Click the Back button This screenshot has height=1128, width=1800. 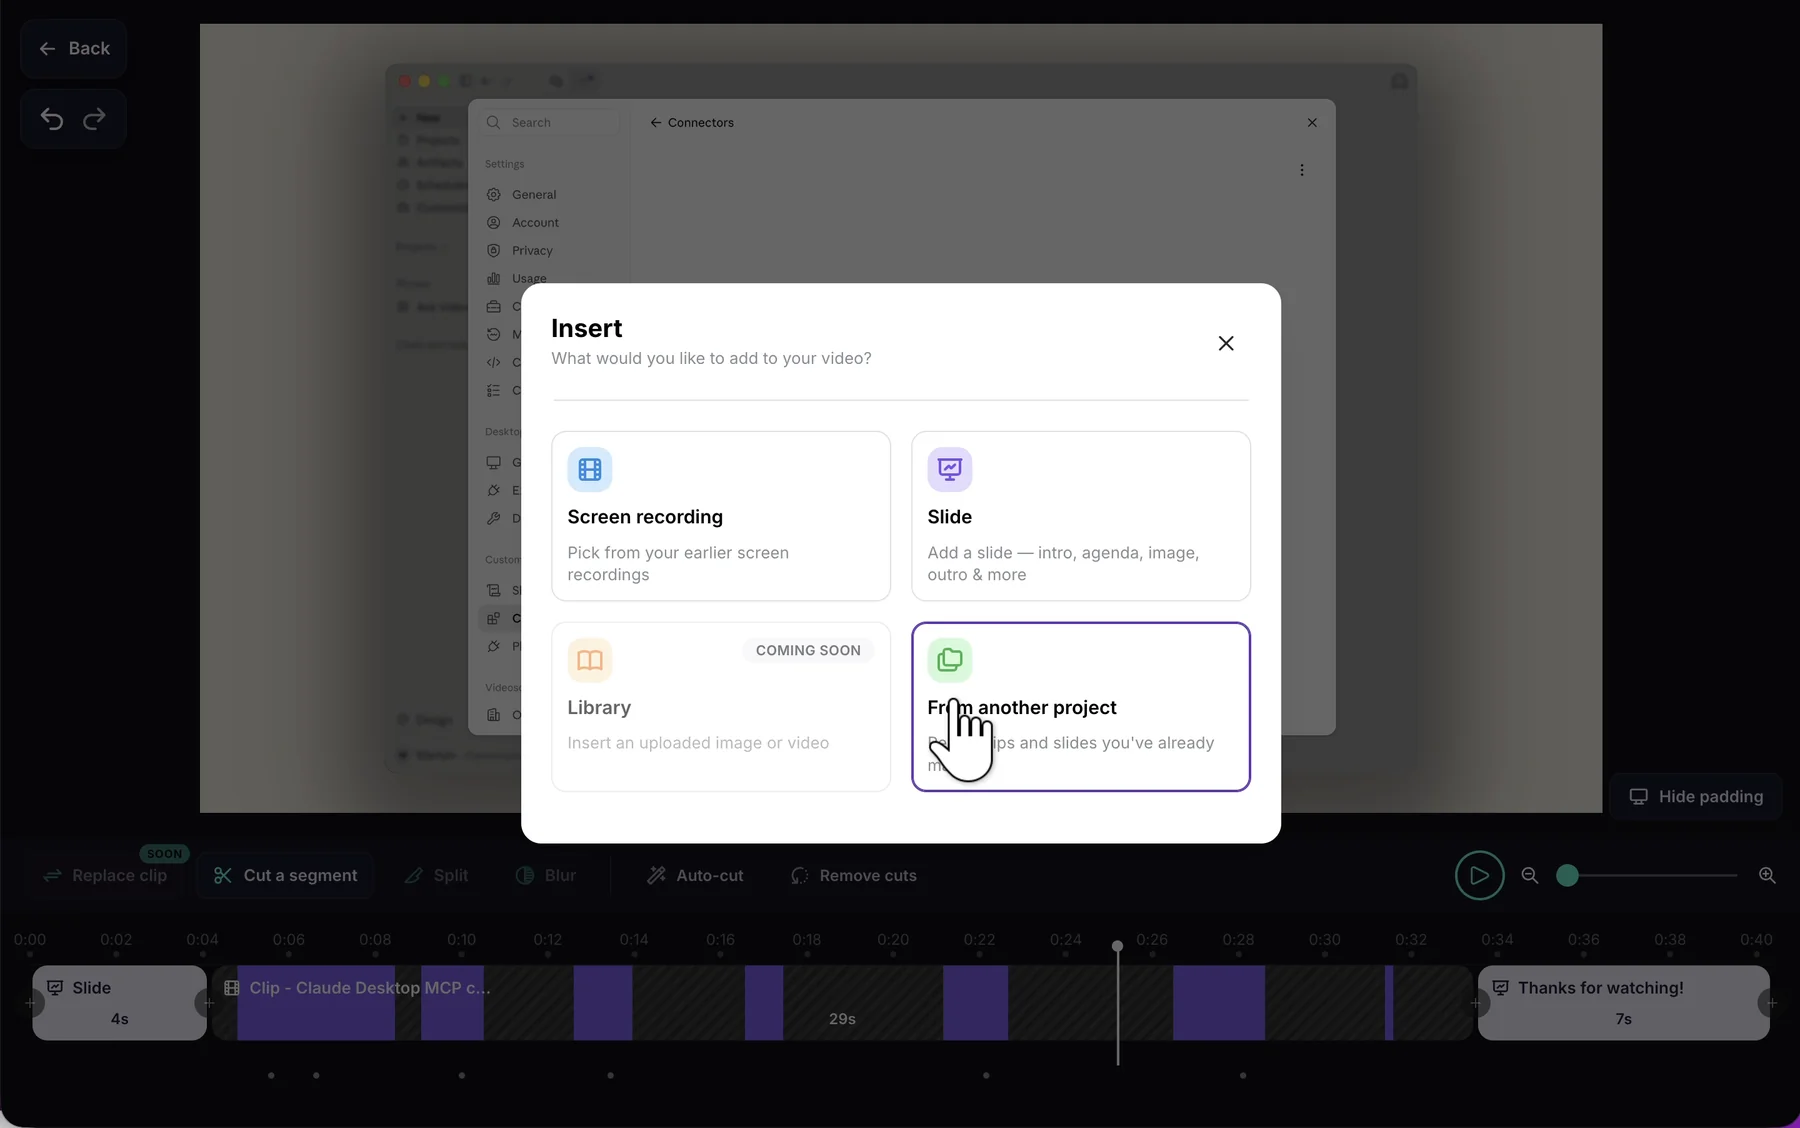point(74,48)
